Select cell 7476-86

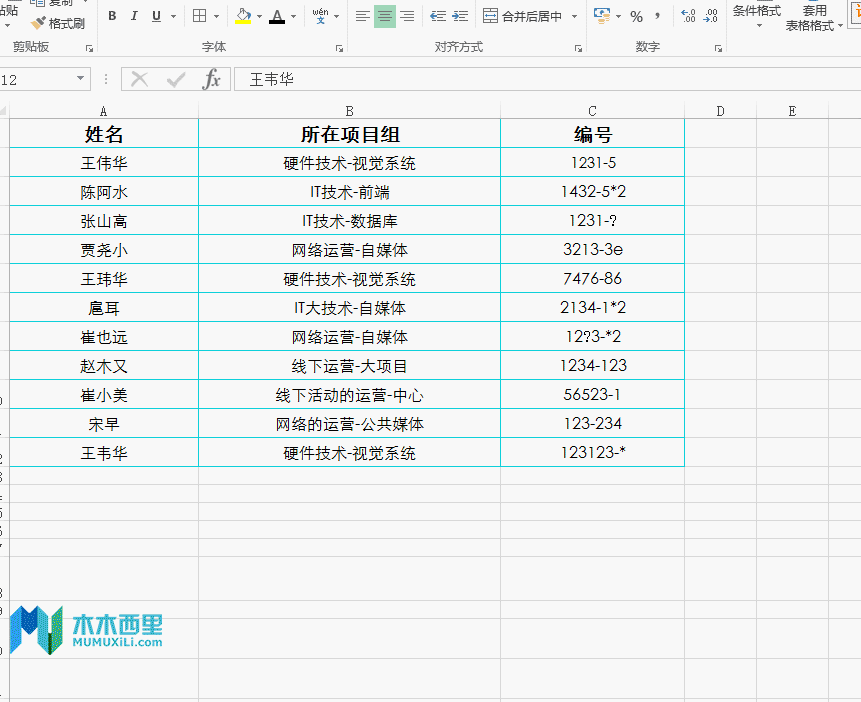[x=592, y=278]
